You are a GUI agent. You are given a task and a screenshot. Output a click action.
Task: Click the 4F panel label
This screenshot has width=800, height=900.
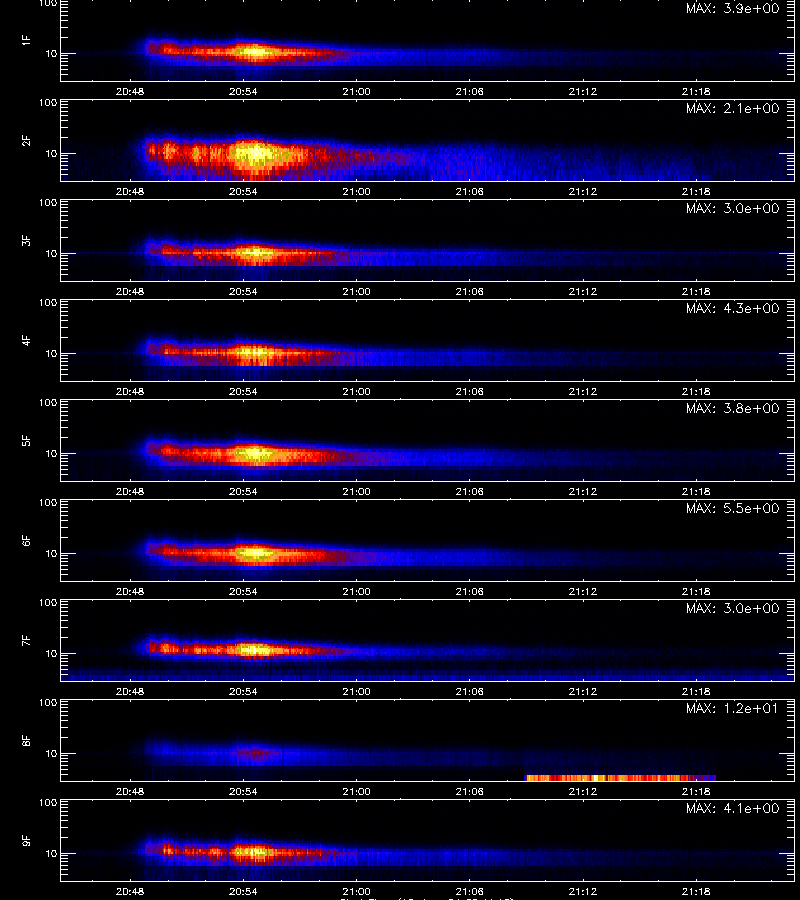click(x=26, y=340)
